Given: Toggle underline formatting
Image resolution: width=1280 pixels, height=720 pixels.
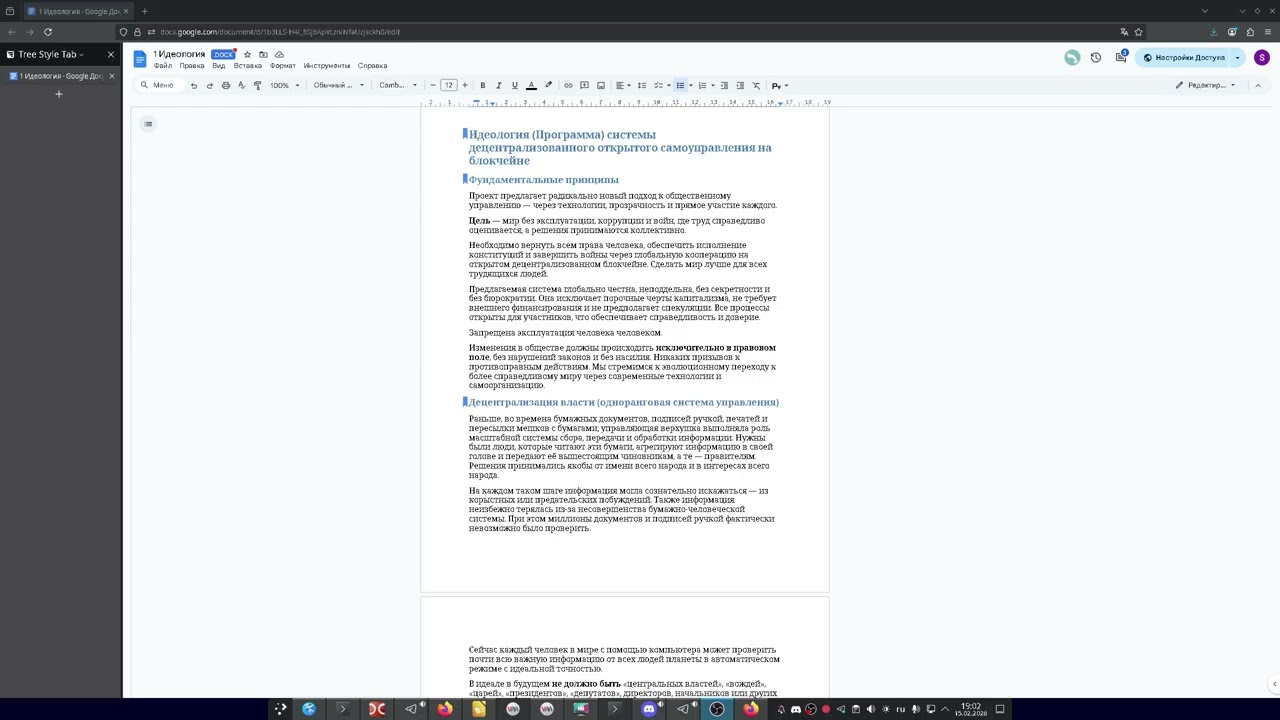Looking at the screenshot, I should click(515, 85).
